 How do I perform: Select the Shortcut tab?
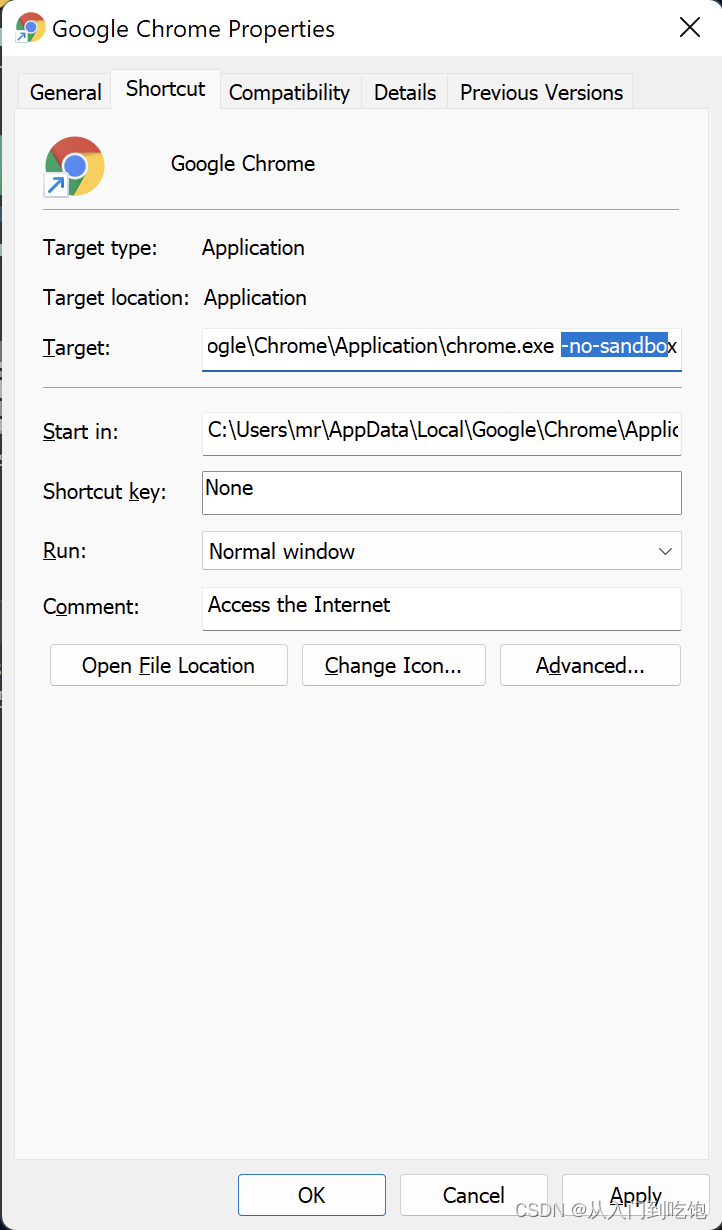[x=166, y=88]
